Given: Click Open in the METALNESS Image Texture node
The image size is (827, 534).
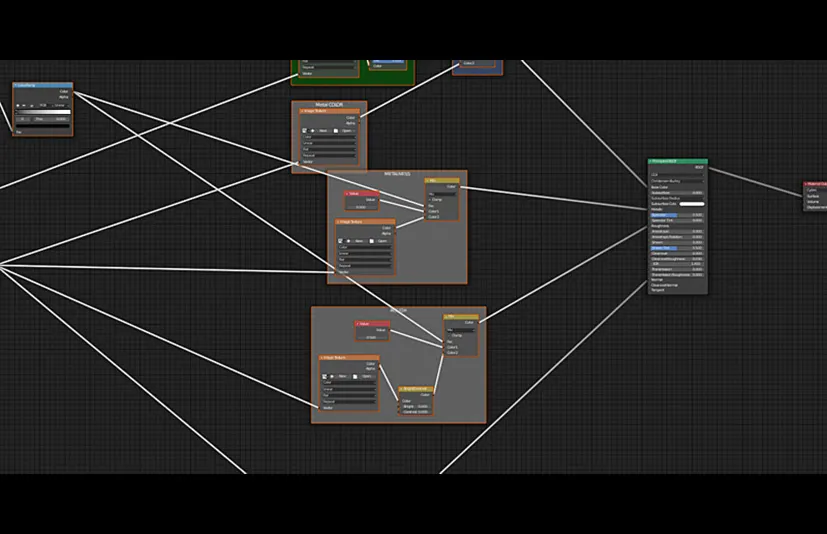Looking at the screenshot, I should coord(382,241).
